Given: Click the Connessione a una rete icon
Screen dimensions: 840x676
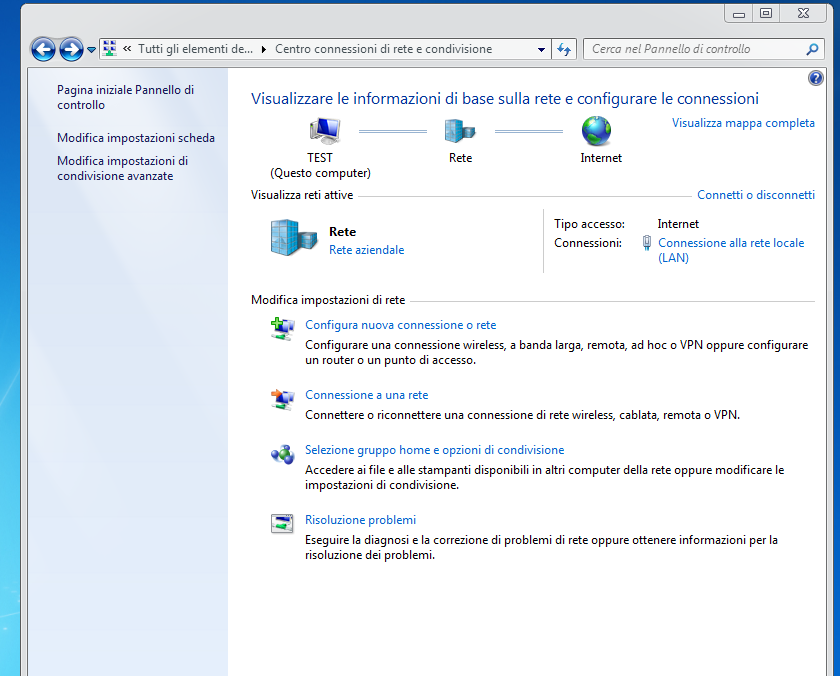Looking at the screenshot, I should tap(283, 398).
